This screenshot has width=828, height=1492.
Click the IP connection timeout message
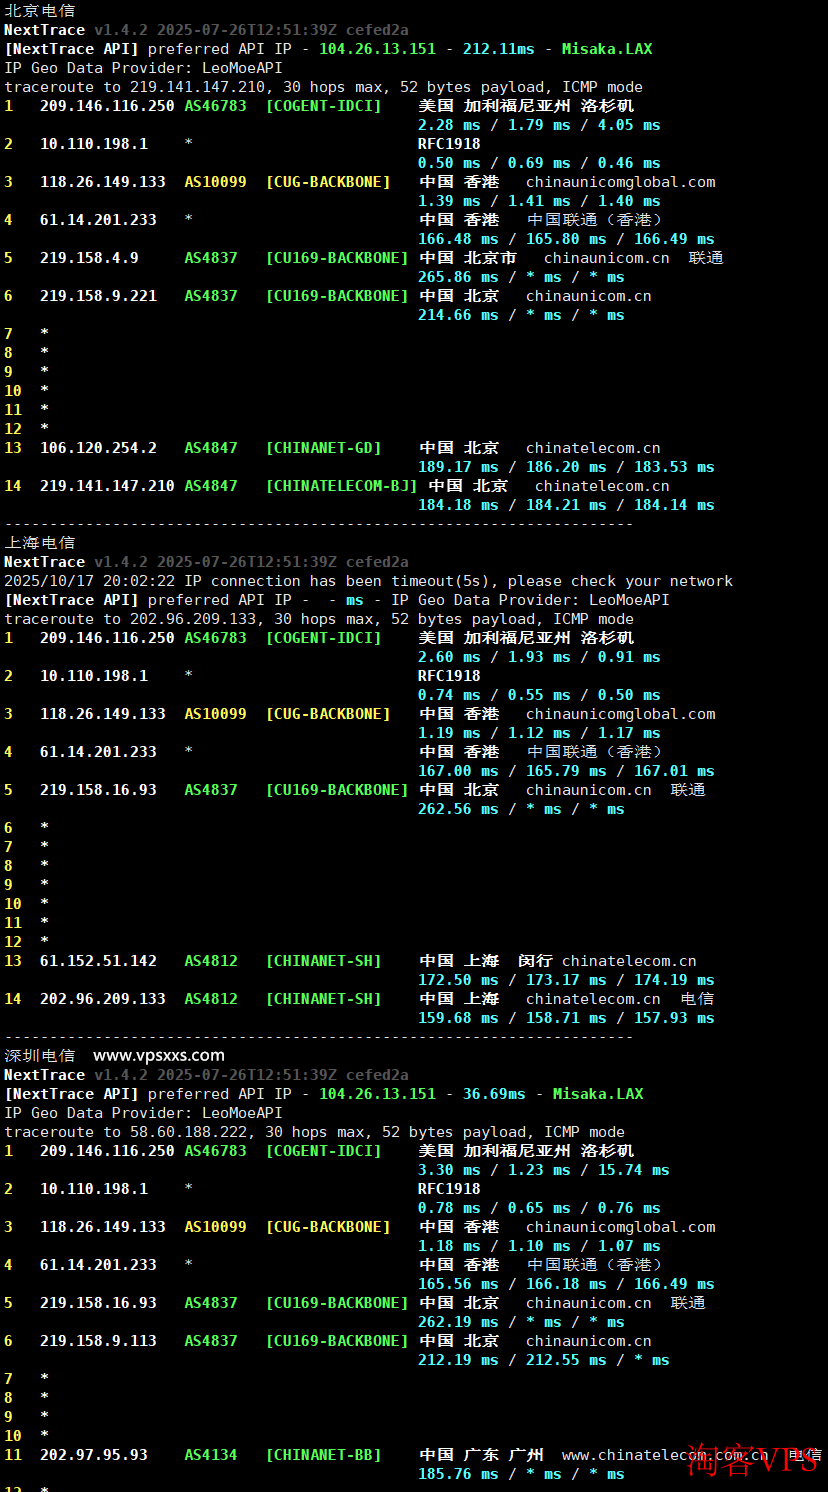pos(368,581)
